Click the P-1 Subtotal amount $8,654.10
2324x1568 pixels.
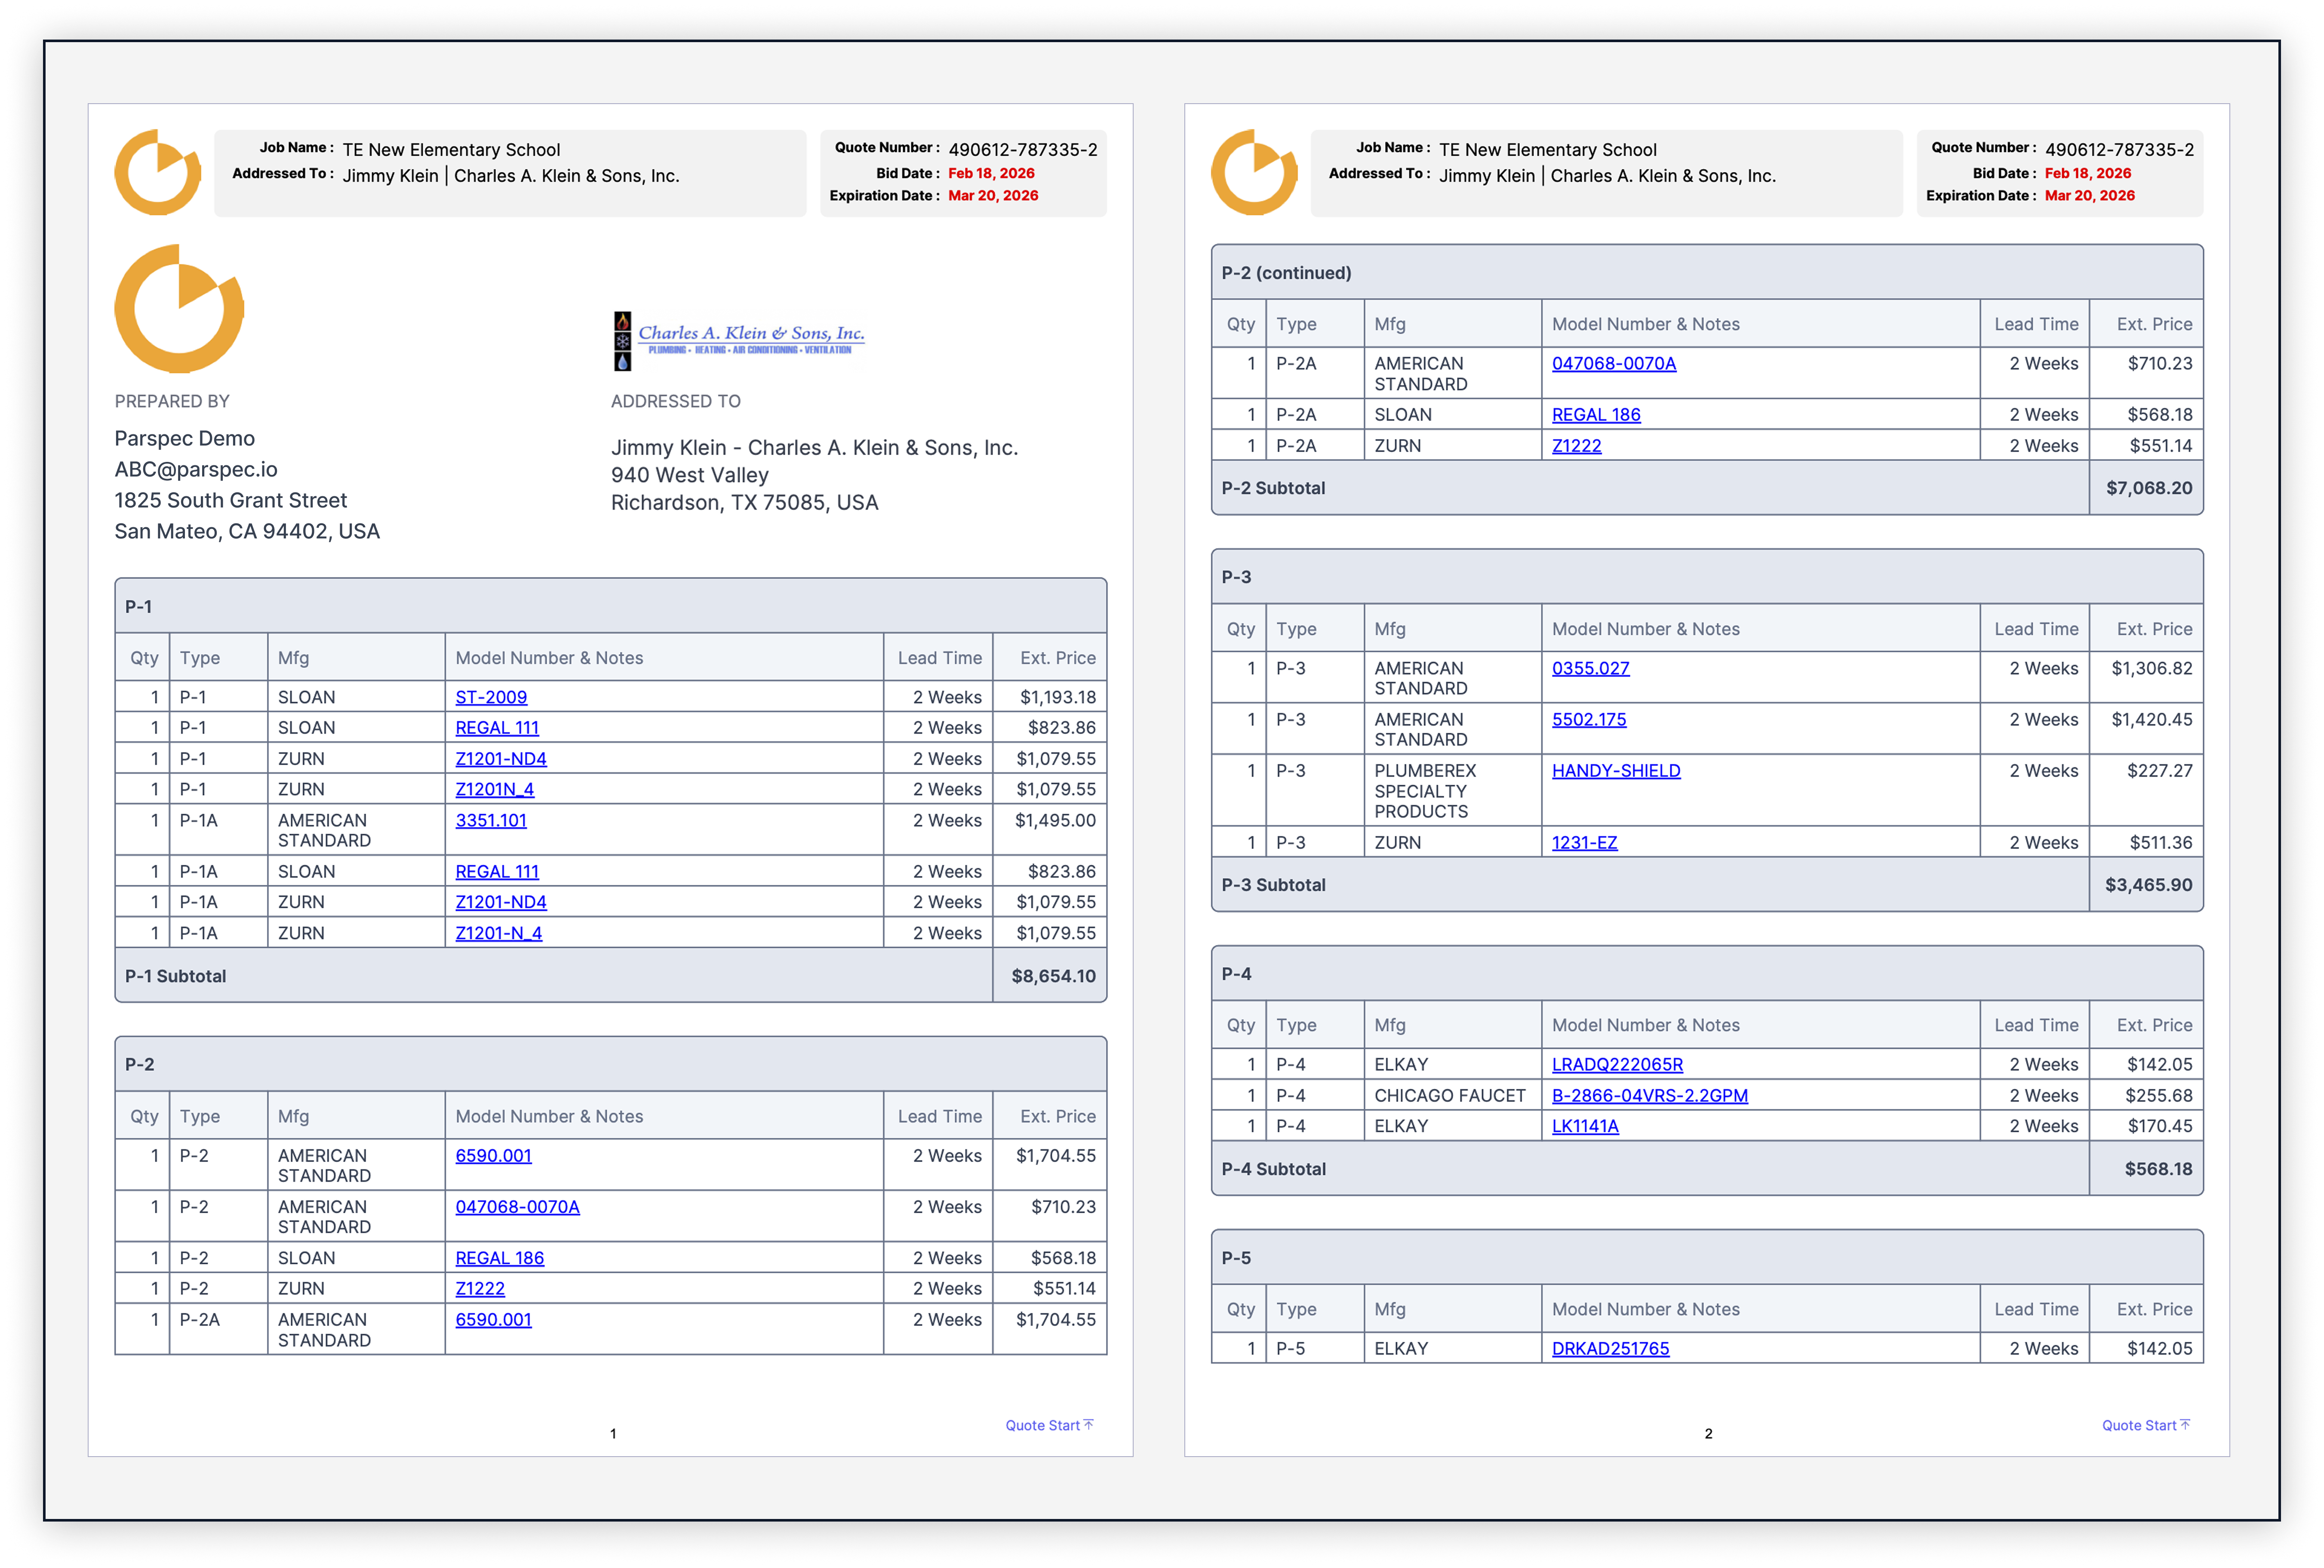pos(1054,976)
